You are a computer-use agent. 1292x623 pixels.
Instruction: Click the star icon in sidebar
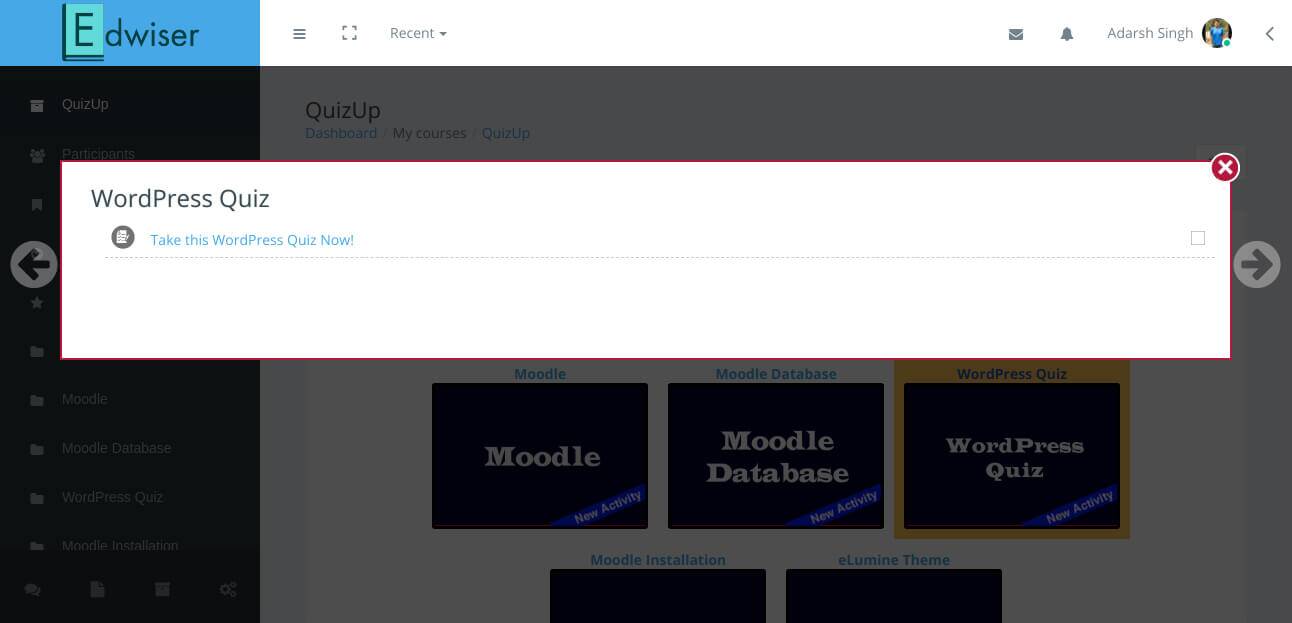(37, 302)
